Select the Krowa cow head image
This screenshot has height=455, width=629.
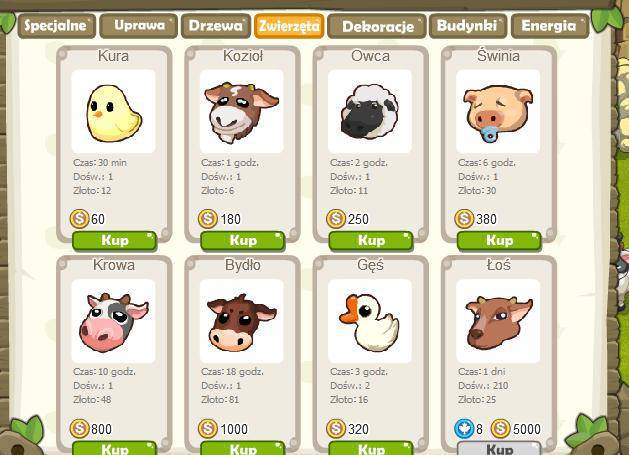coord(114,321)
